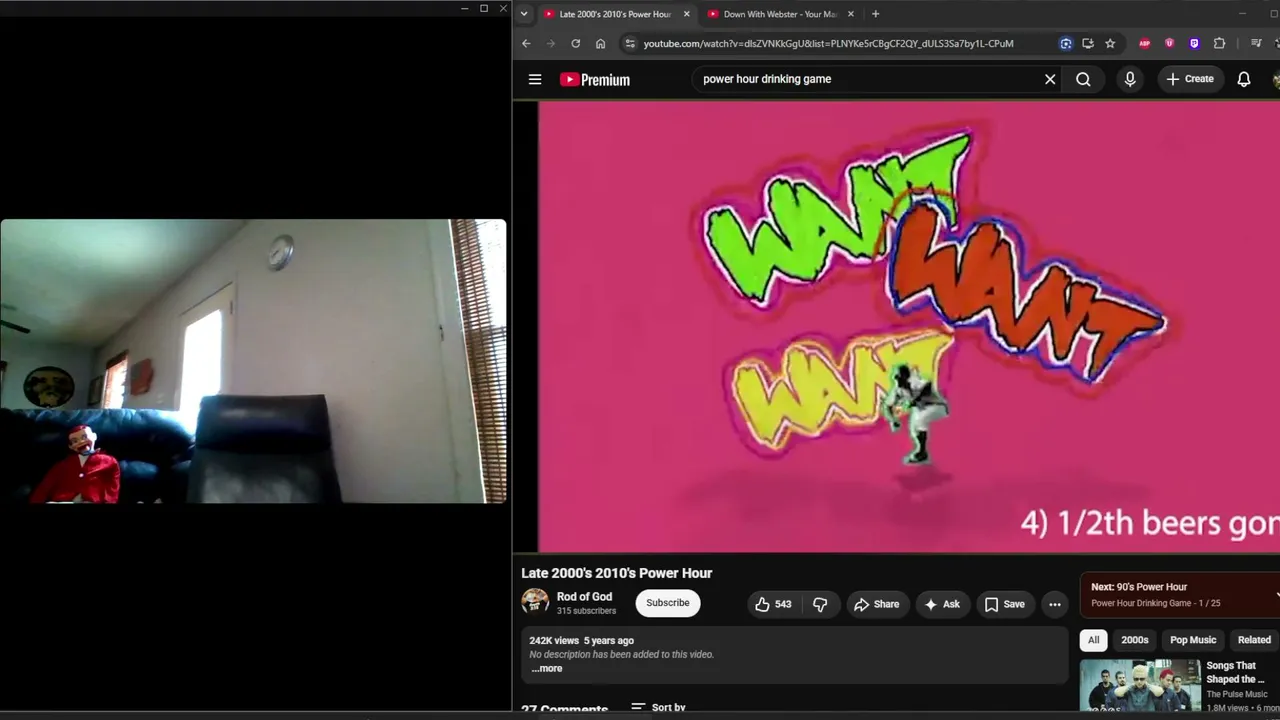This screenshot has width=1280, height=720.
Task: Click the Create button
Action: click(1190, 79)
